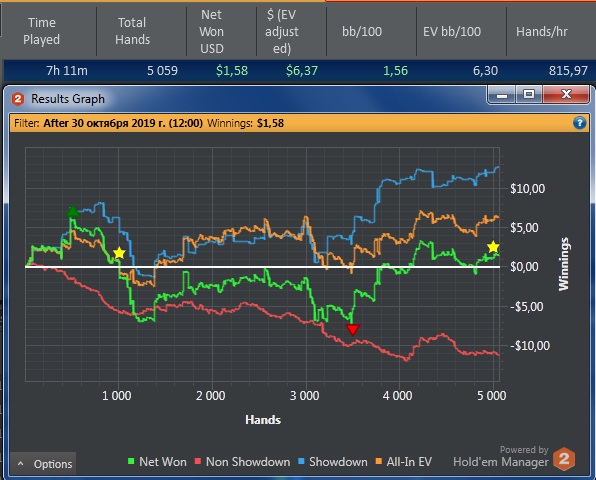Screen dimensions: 596x480
Task: Click the 4 000 x-axis tick label
Action: (398, 396)
